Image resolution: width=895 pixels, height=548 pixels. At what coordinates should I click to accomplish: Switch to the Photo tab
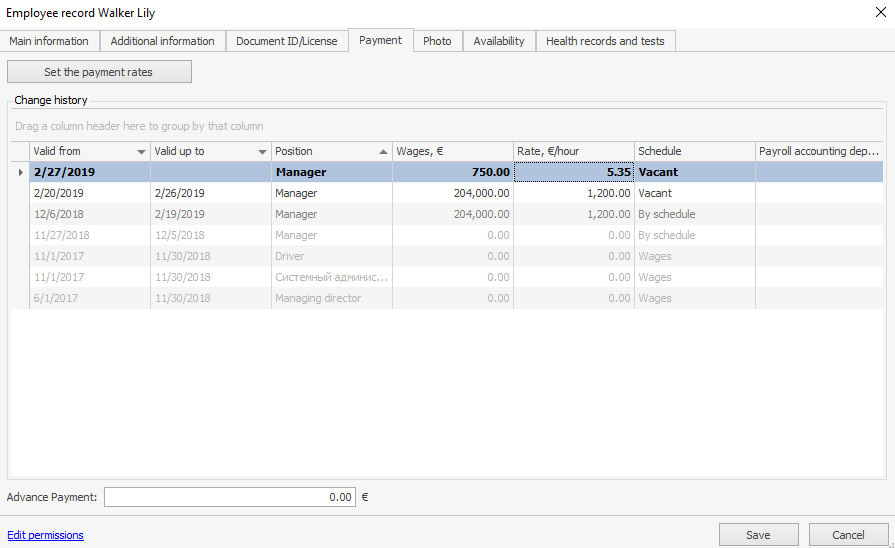(x=437, y=41)
